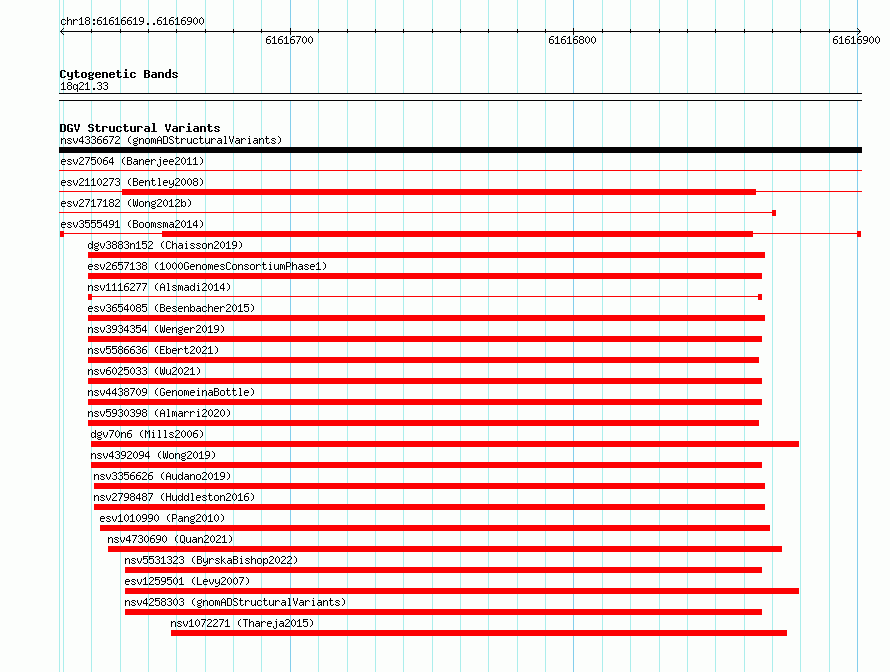
Task: Click the nsv4438709 GenomeinaBottle label
Action: 171,392
